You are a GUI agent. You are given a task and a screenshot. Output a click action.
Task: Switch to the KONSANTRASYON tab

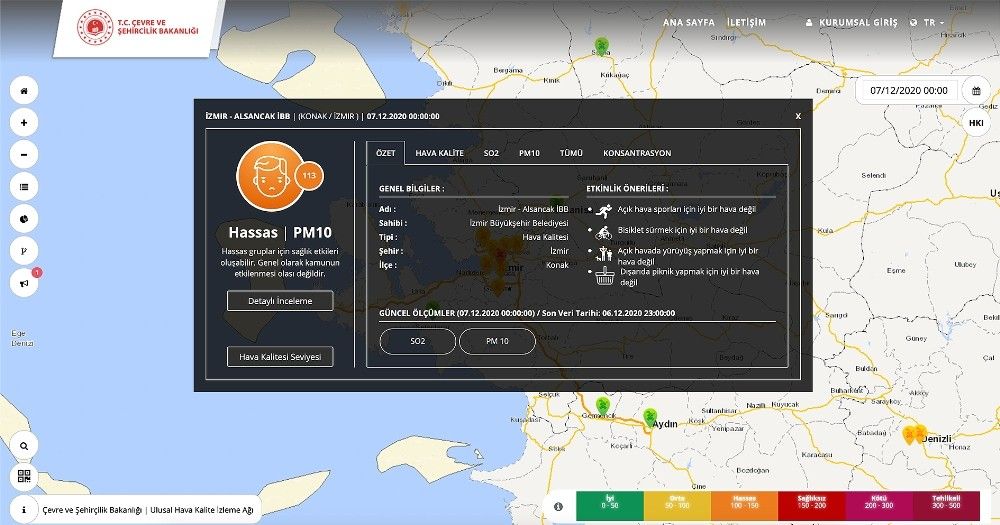[x=637, y=153]
